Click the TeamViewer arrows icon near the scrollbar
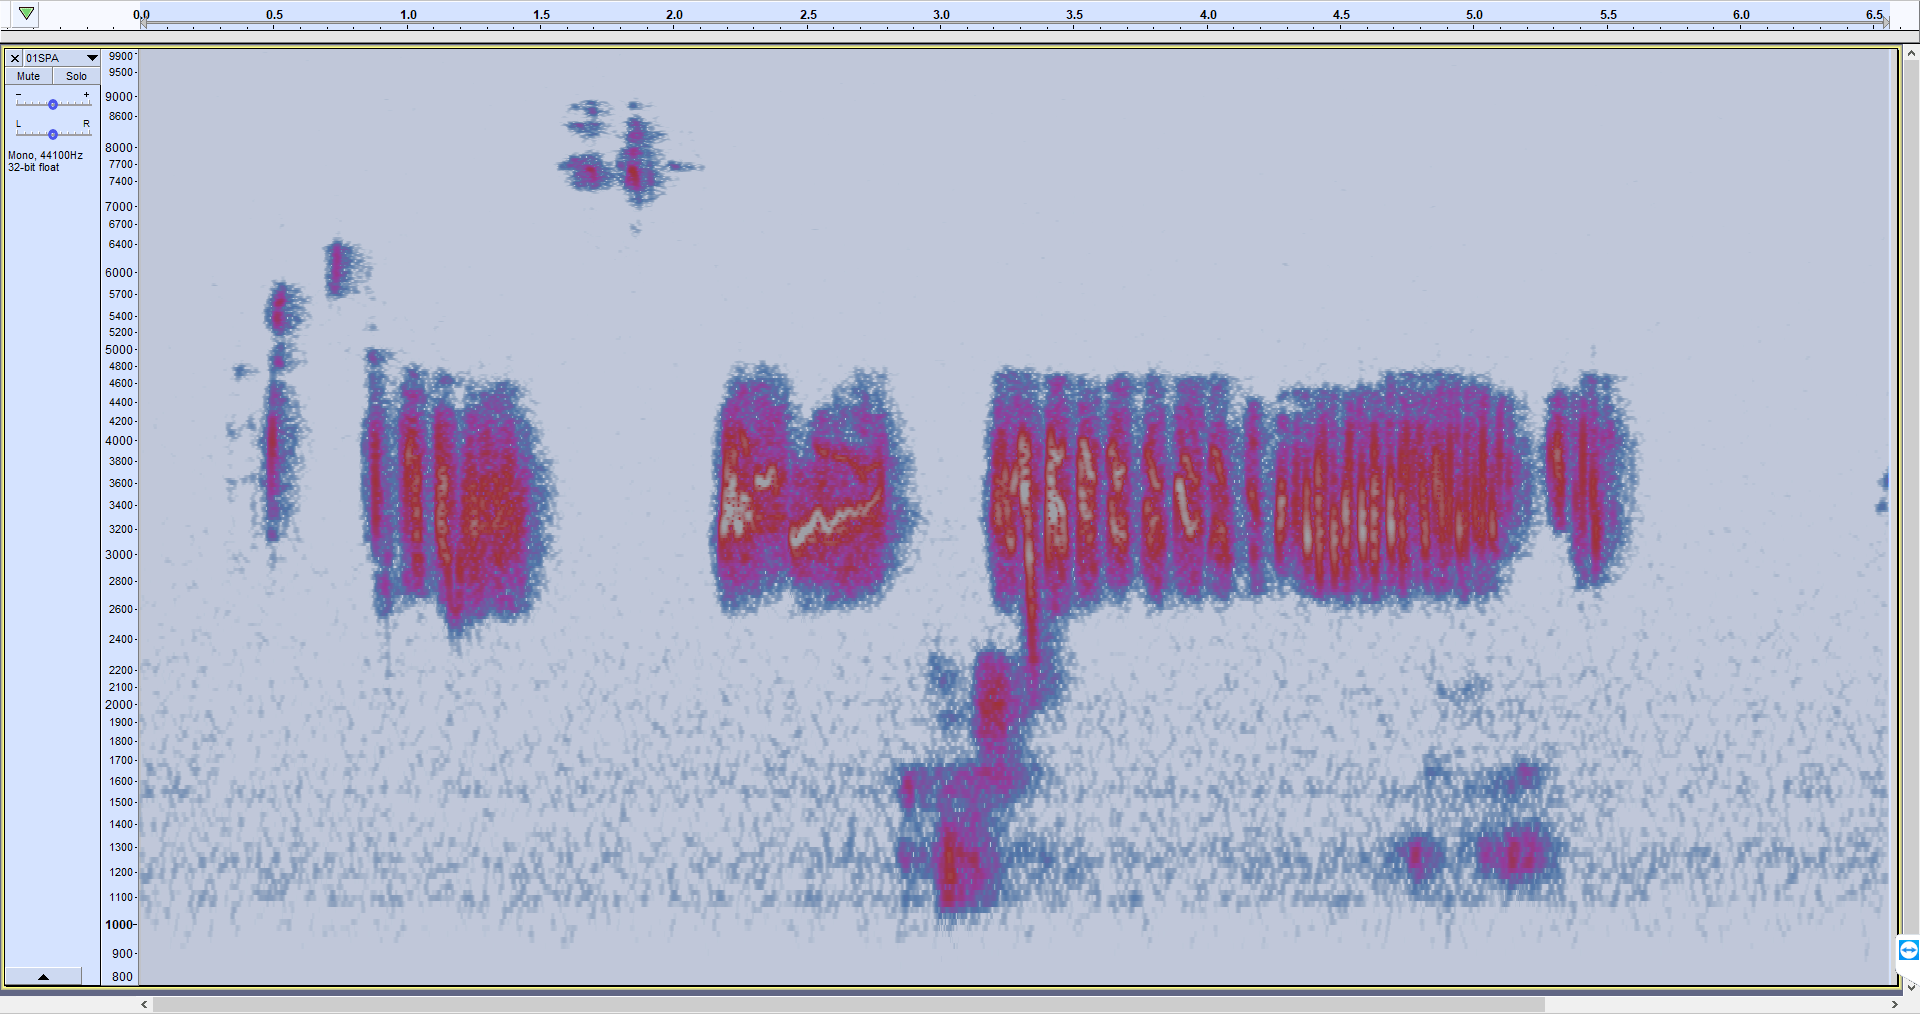 [1908, 951]
